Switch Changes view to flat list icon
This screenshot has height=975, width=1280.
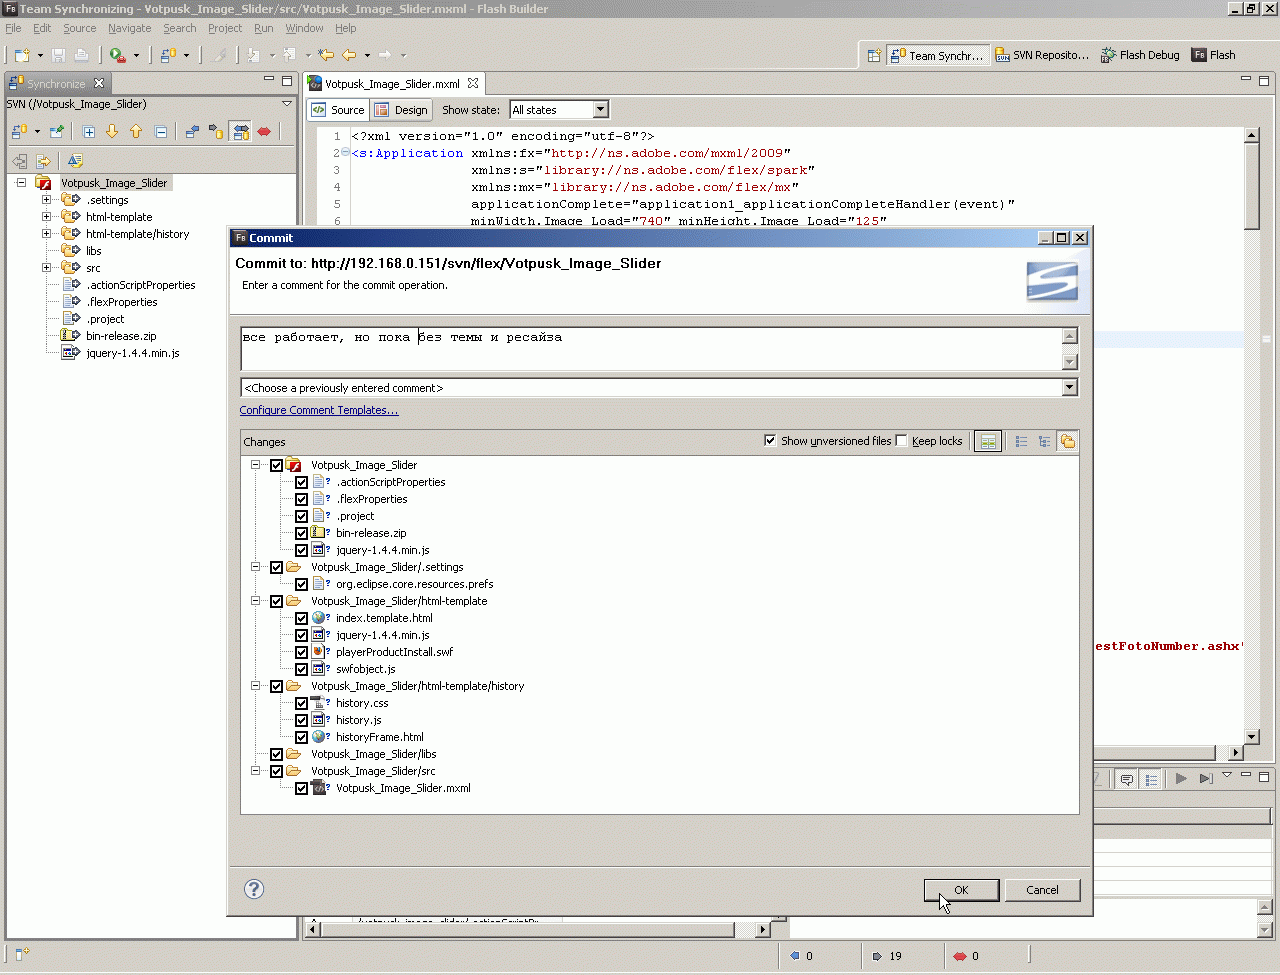coord(1021,441)
